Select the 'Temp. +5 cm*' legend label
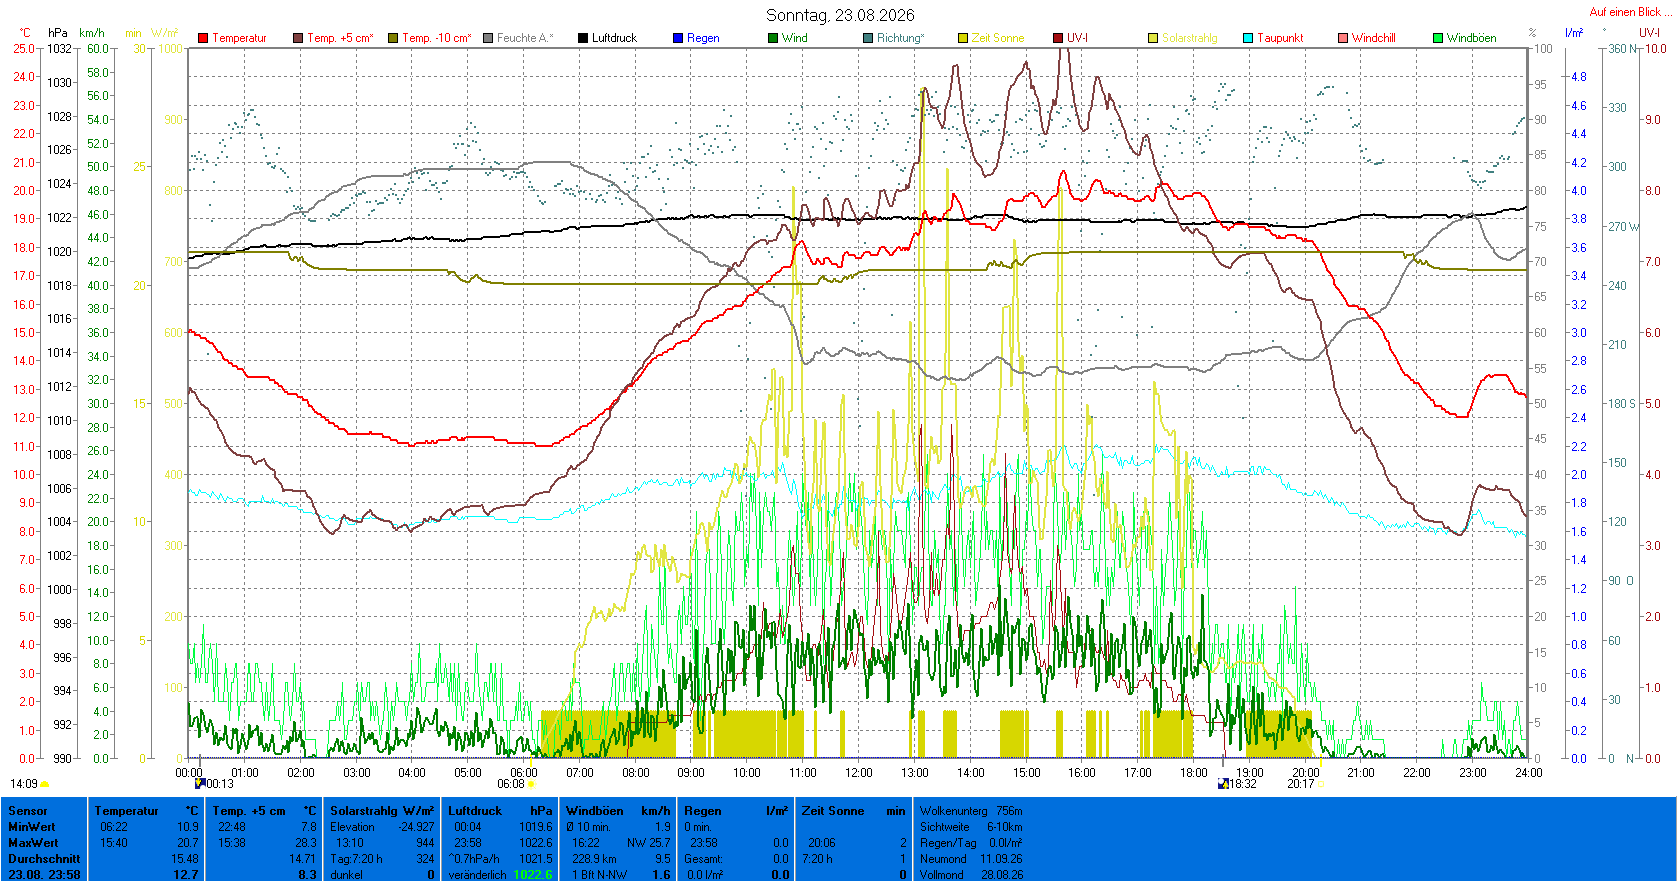The height and width of the screenshot is (881, 1677). pyautogui.click(x=341, y=38)
